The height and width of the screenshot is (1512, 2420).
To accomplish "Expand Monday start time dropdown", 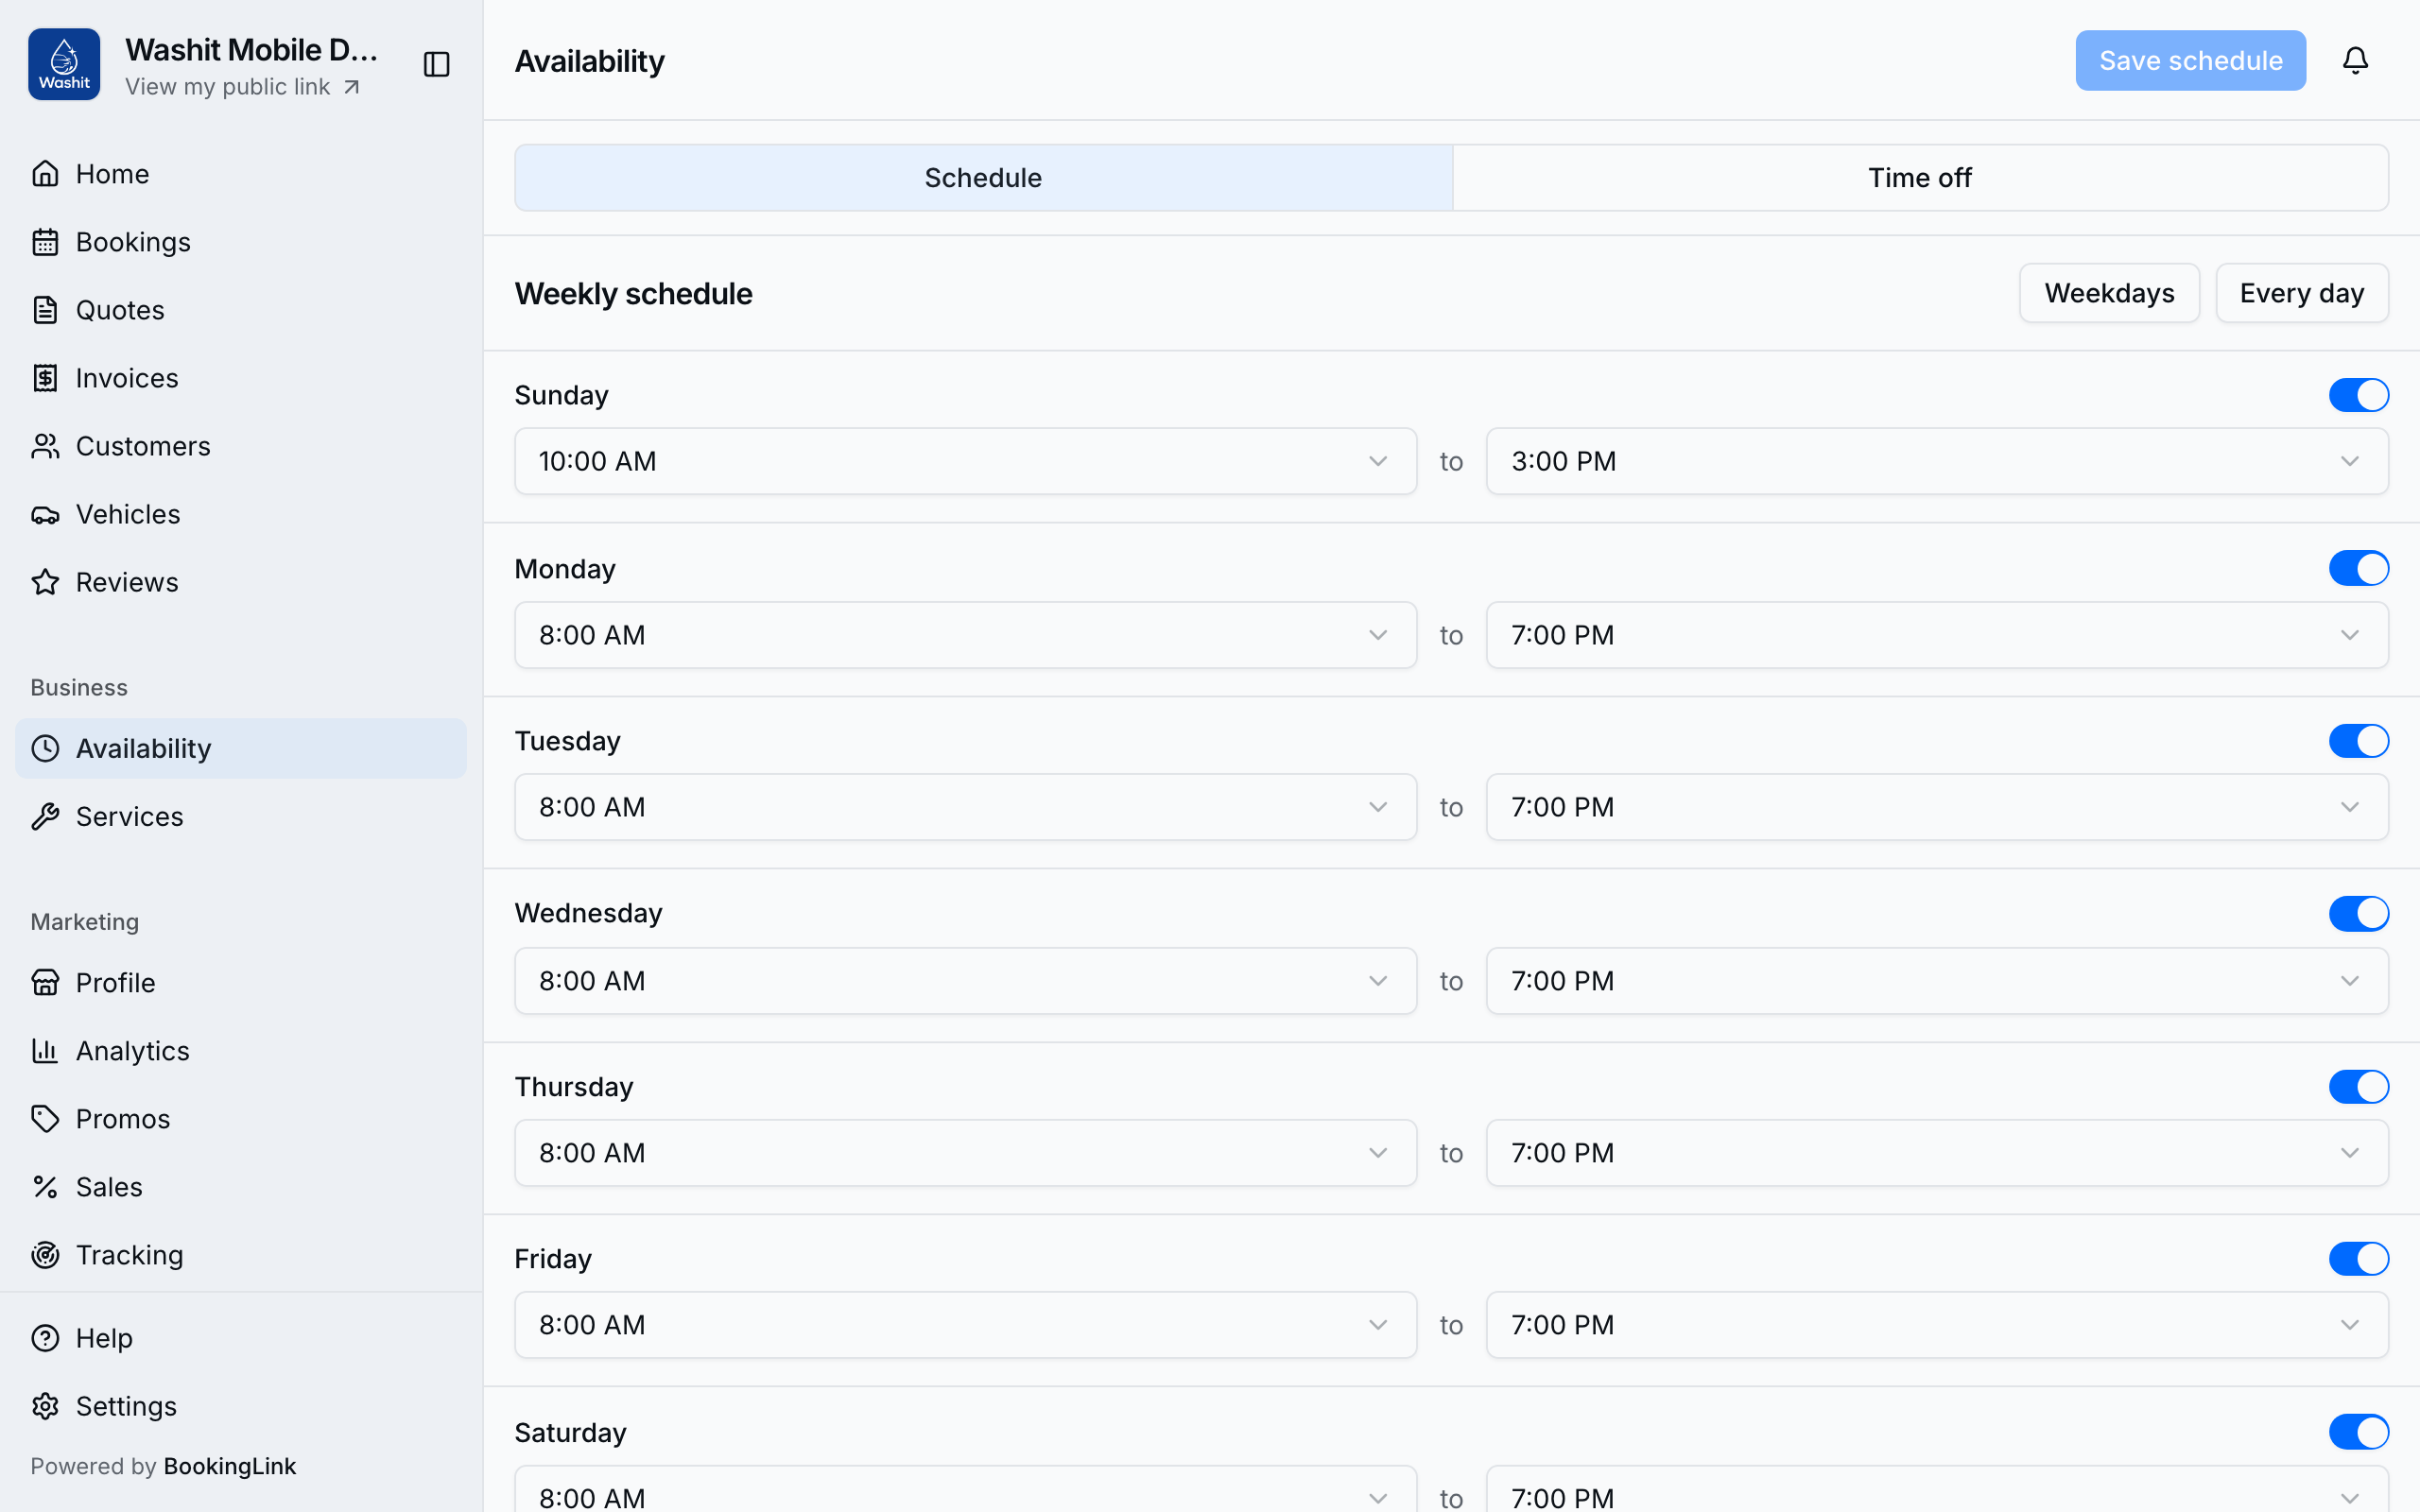I will coord(965,635).
